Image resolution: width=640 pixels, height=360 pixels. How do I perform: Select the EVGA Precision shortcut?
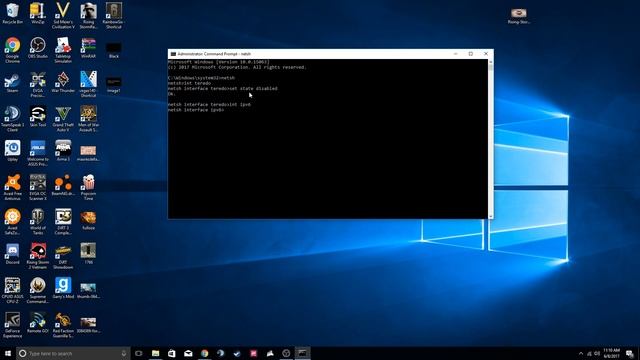coord(38,84)
